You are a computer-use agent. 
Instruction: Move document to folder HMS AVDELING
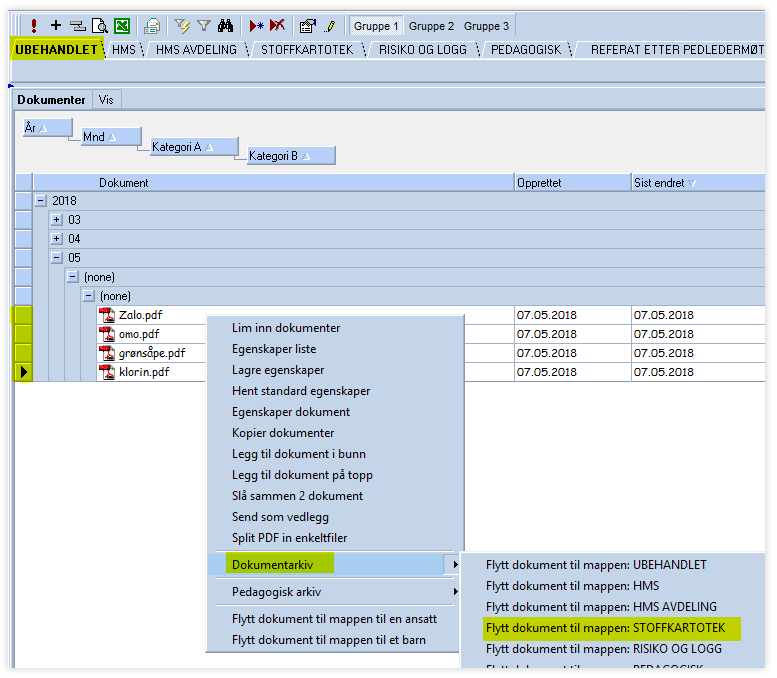[x=601, y=607]
